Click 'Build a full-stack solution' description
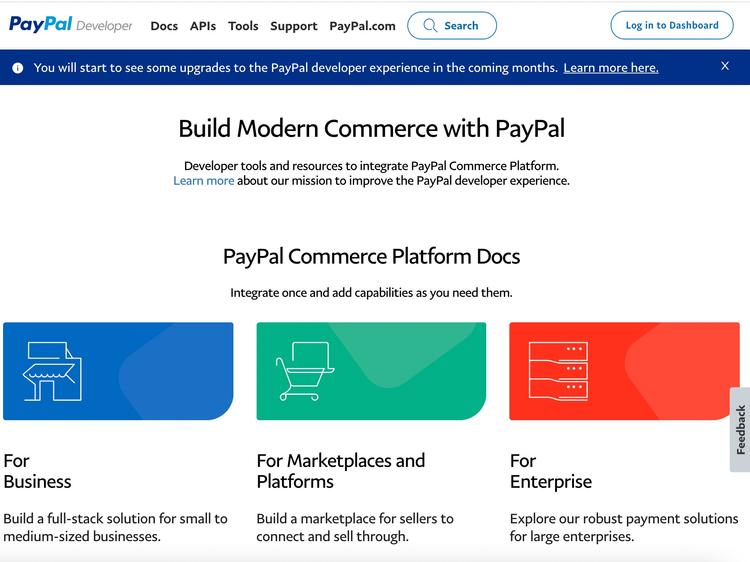 point(115,528)
